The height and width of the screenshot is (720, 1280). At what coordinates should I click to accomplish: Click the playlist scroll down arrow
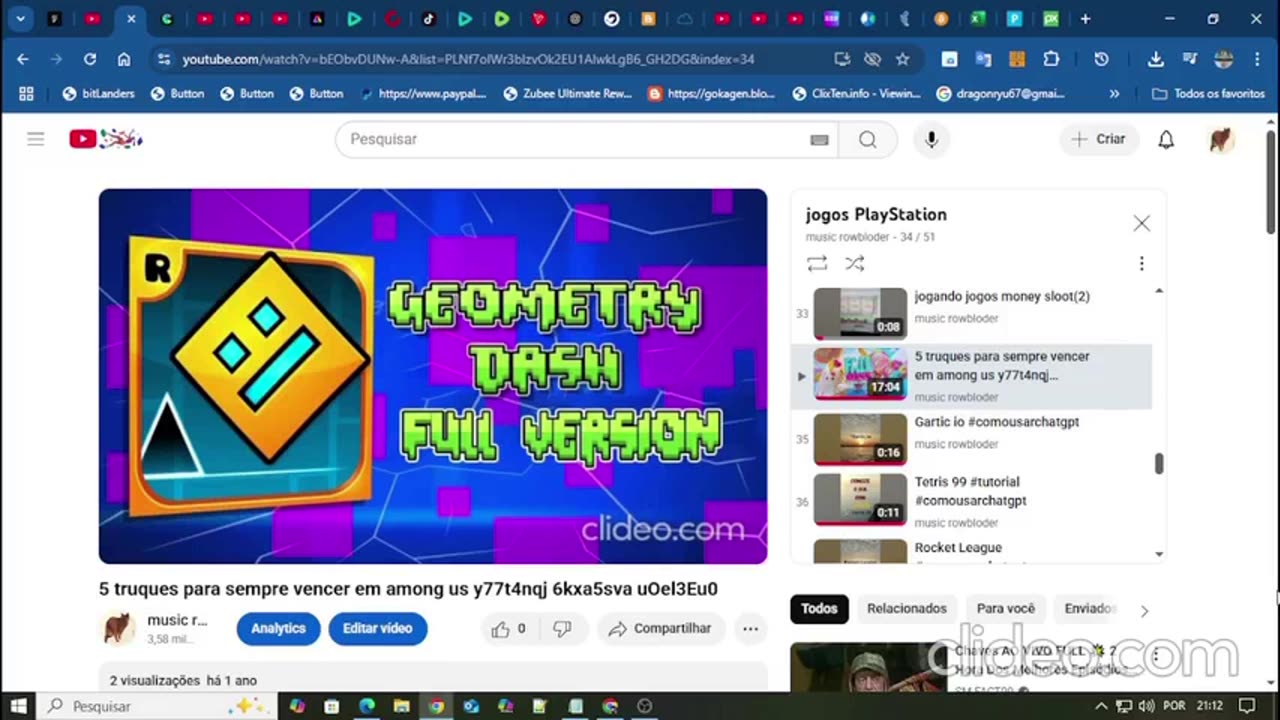click(x=1159, y=554)
